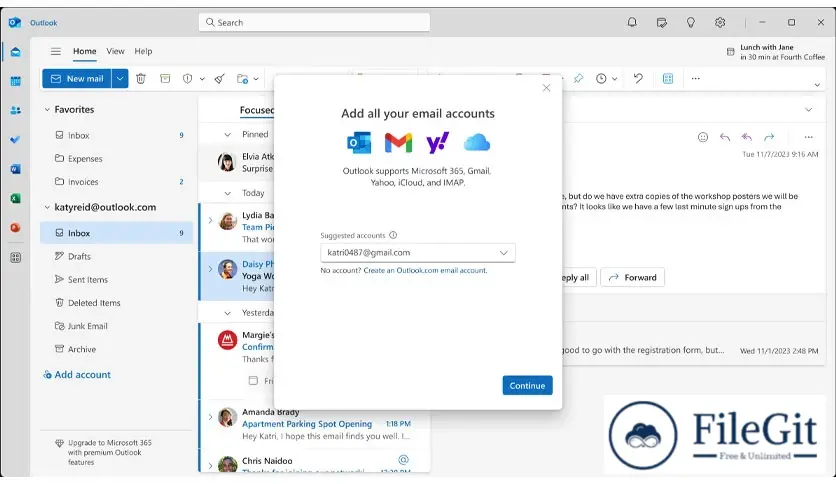This screenshot has width=836, height=484.
Task: Archive the selected message
Action: [x=165, y=79]
